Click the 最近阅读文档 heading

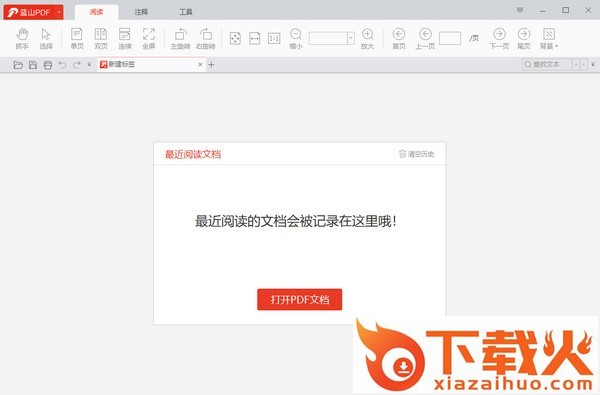pyautogui.click(x=193, y=154)
